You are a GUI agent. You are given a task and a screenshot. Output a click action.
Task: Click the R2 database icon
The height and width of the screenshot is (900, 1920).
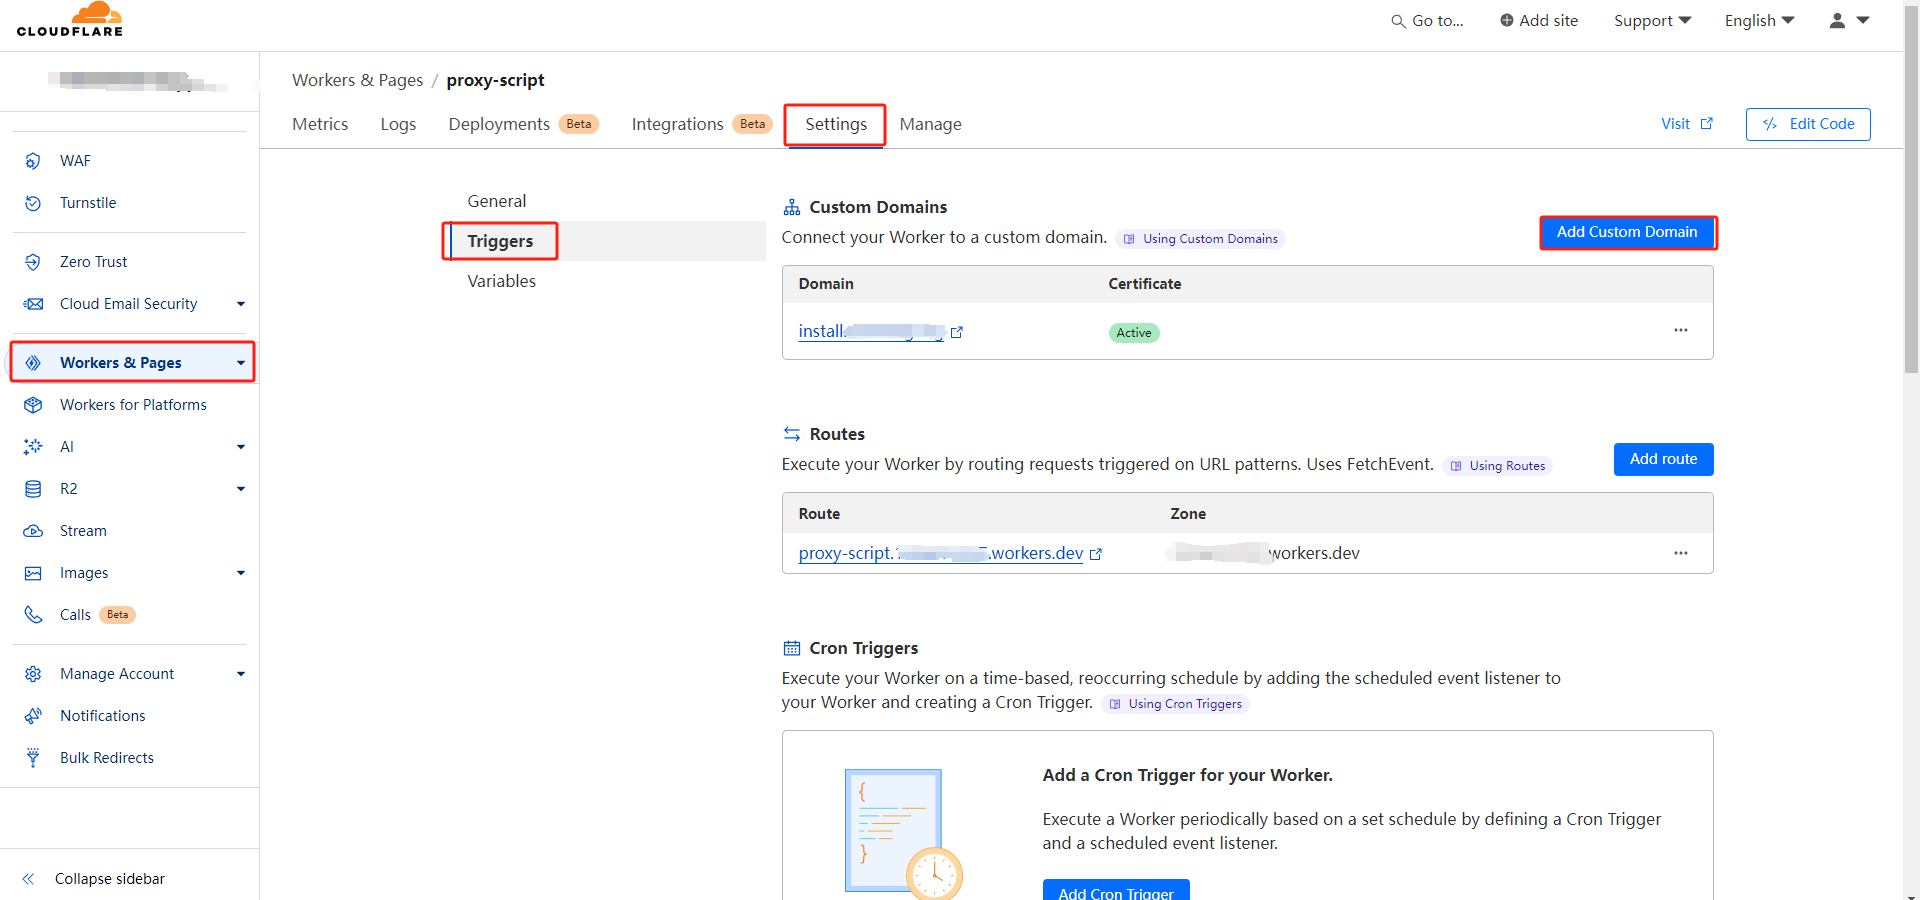(x=33, y=489)
